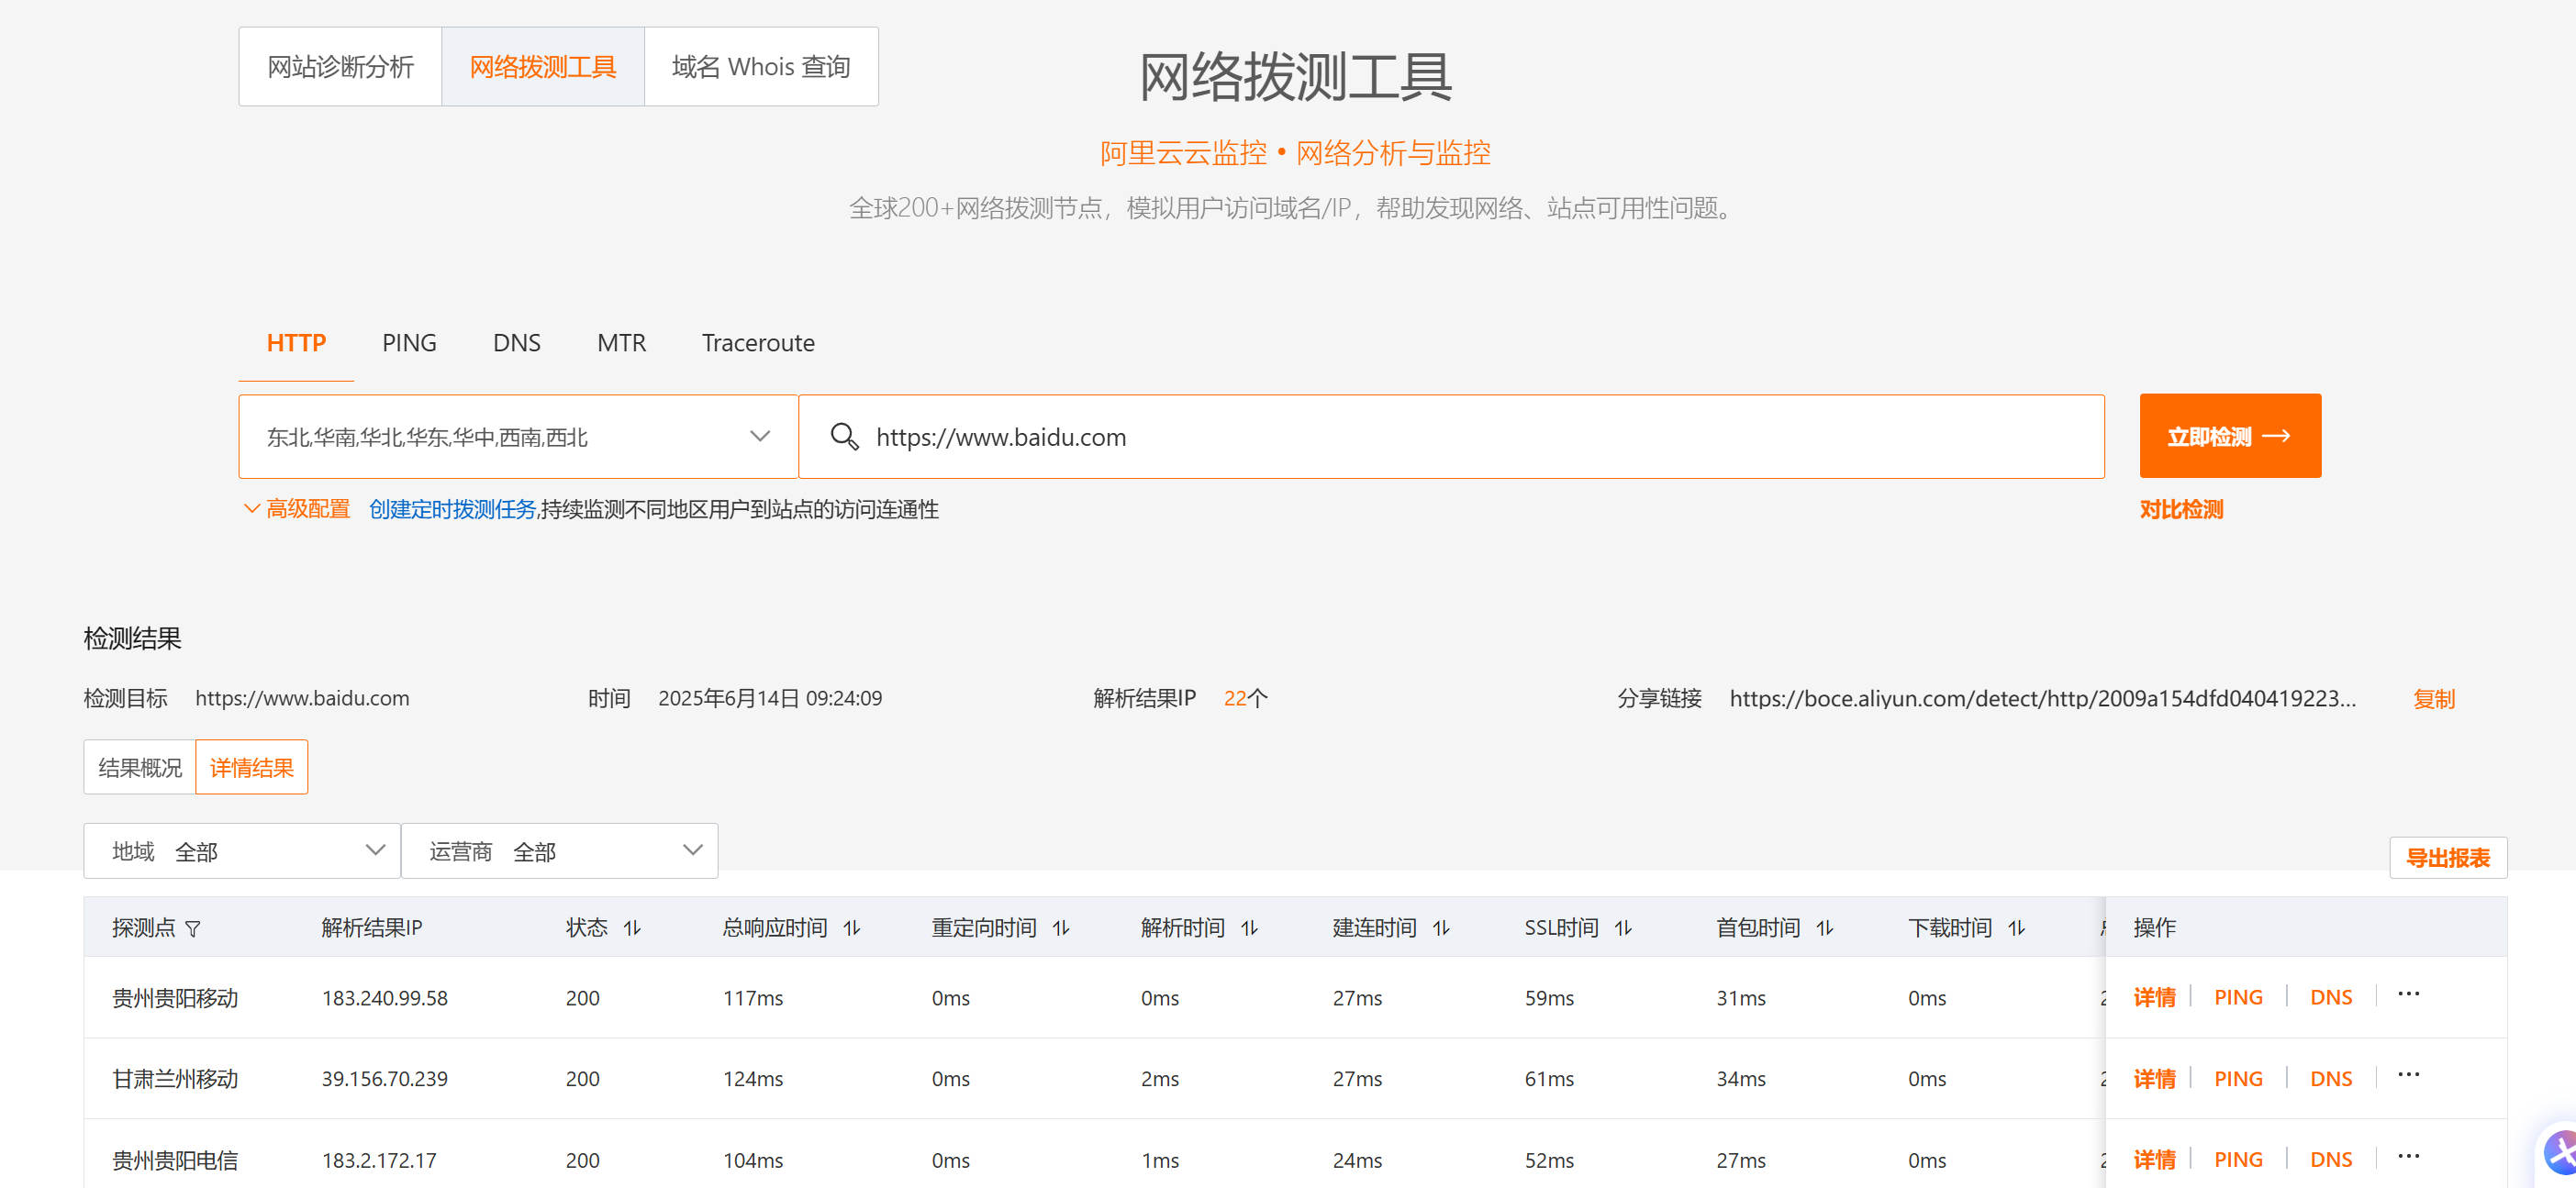Select the 网络拨测工具 tab
Viewport: 2576px width, 1188px height.
click(x=543, y=66)
